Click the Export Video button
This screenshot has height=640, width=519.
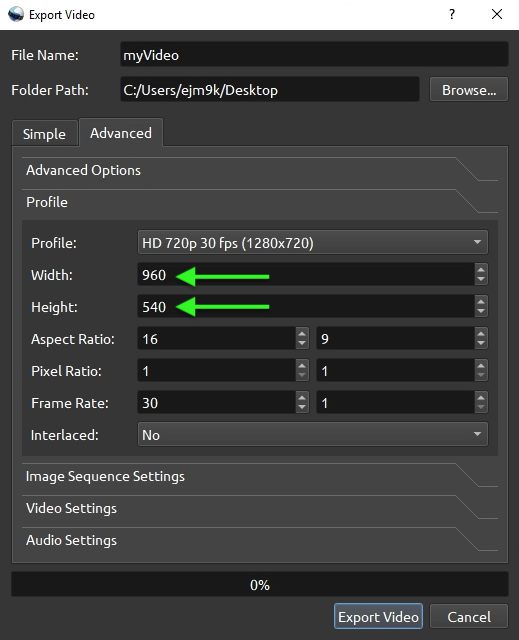[x=378, y=616]
